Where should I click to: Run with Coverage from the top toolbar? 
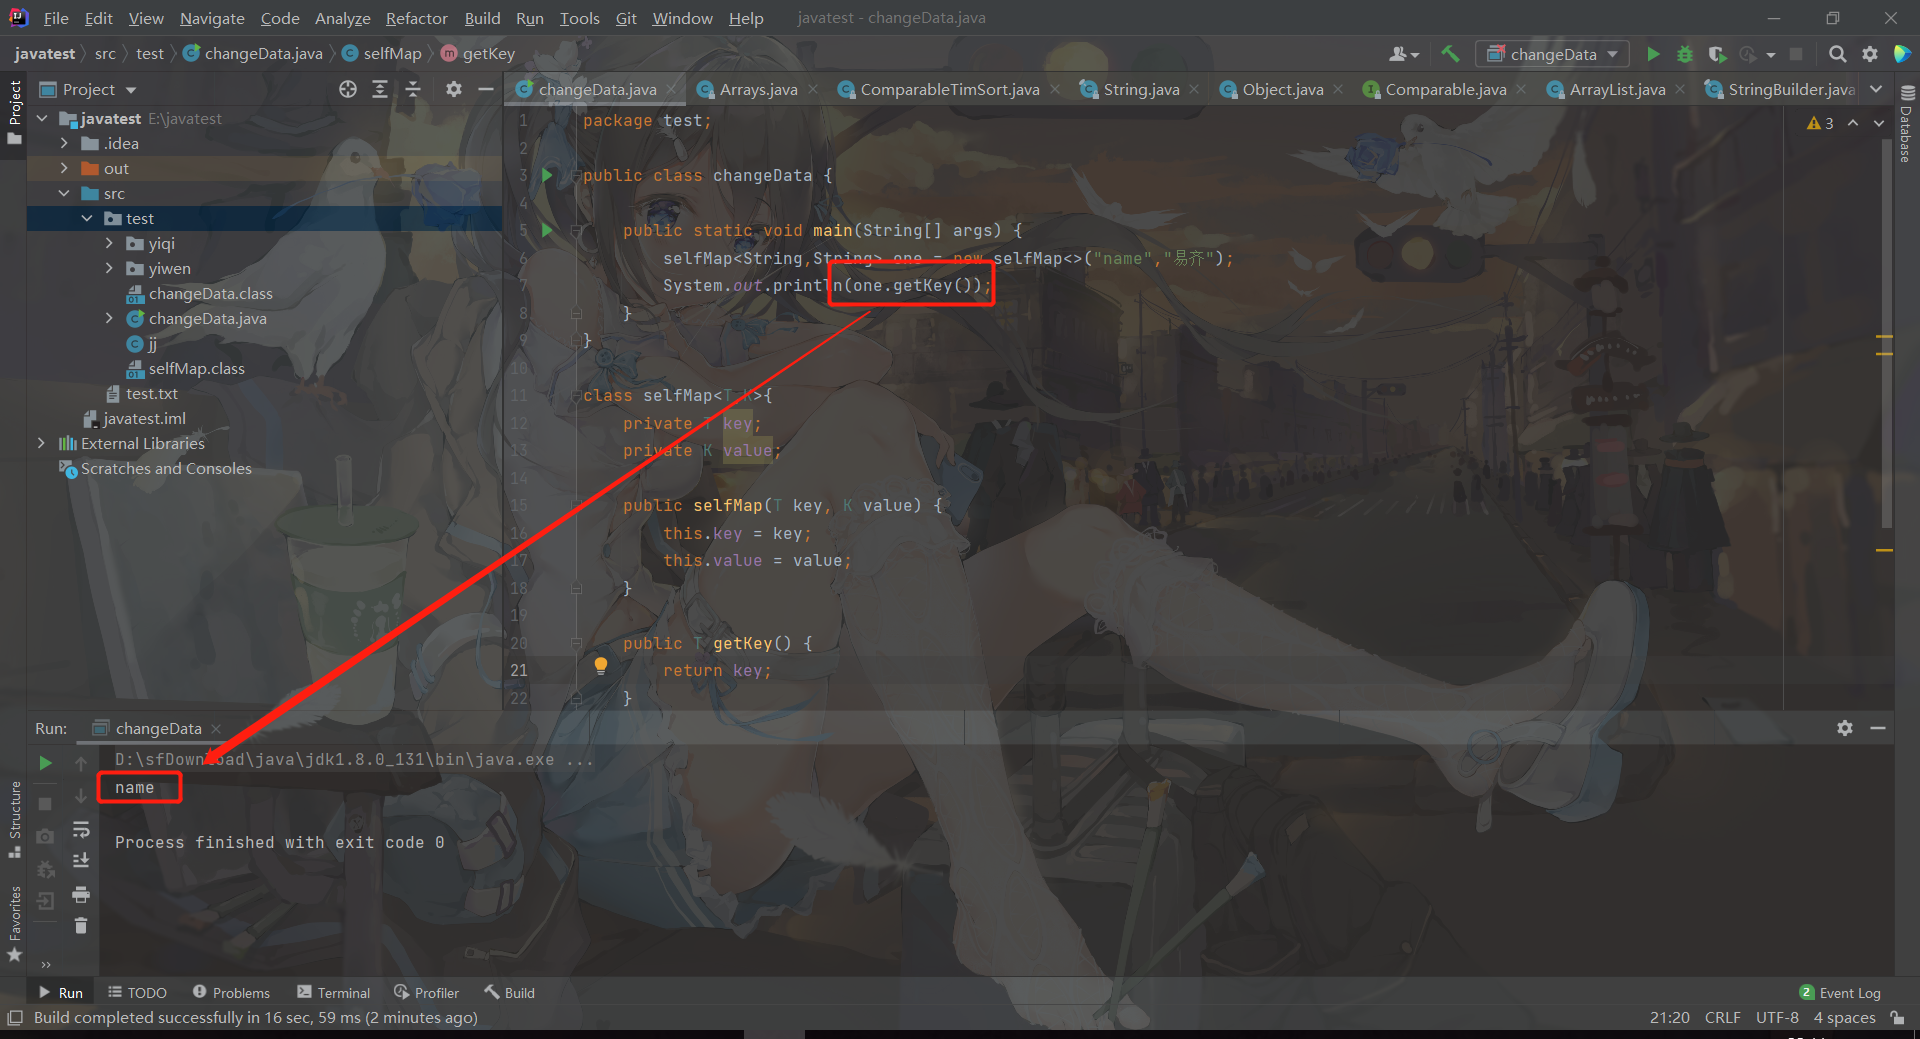[x=1717, y=54]
